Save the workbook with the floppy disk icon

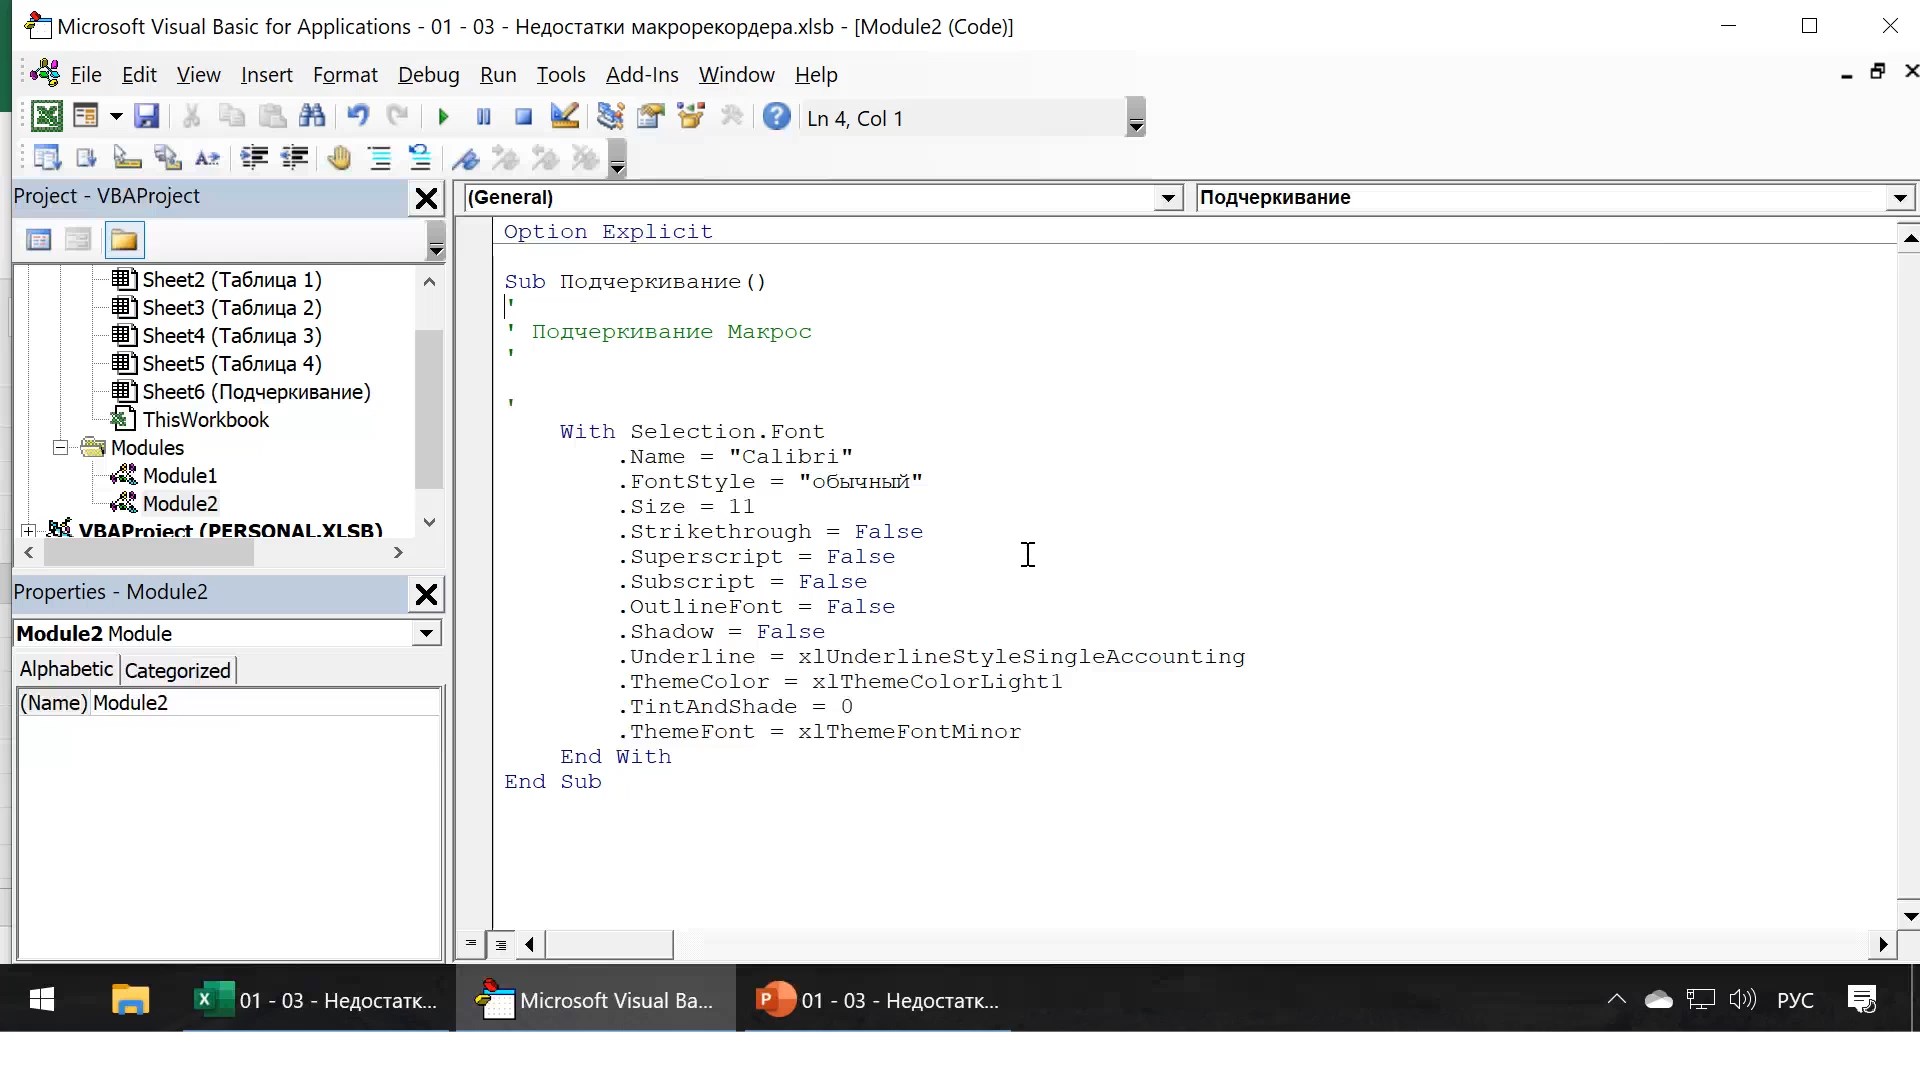[x=147, y=117]
